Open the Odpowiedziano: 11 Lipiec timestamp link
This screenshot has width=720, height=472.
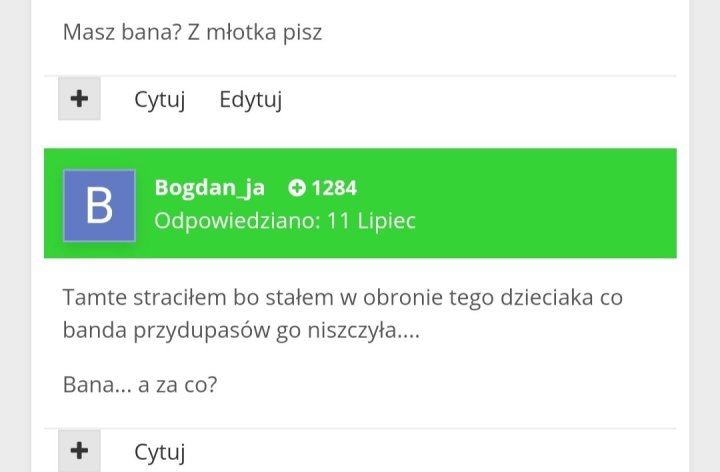click(285, 220)
